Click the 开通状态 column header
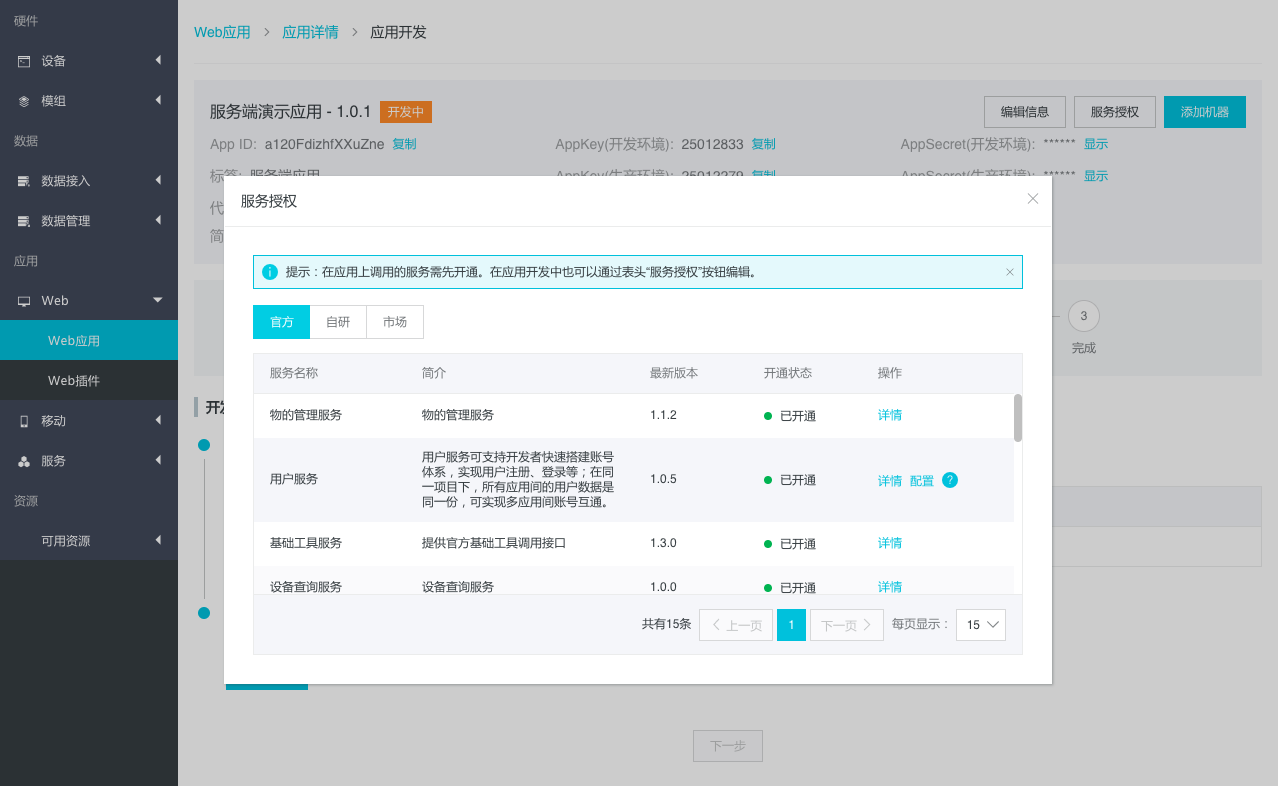1278x786 pixels. 788,373
